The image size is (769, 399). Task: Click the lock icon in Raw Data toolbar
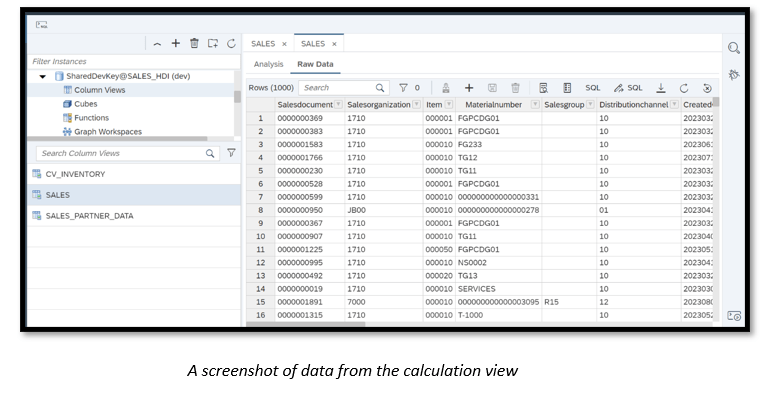click(x=445, y=88)
